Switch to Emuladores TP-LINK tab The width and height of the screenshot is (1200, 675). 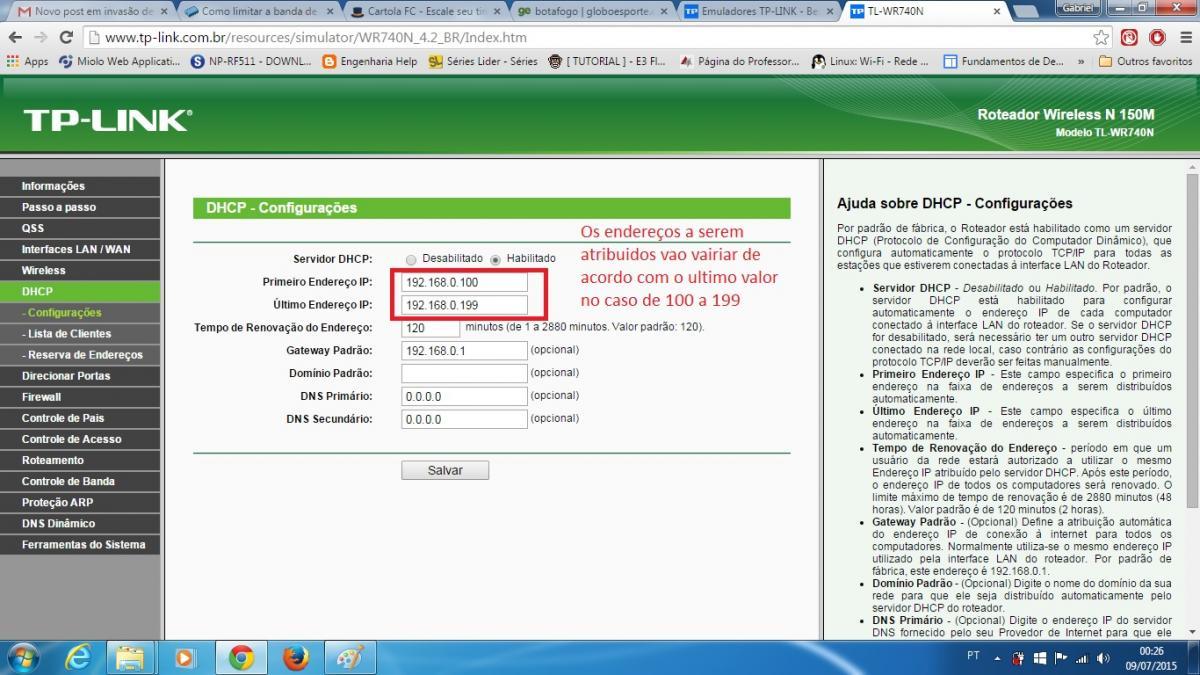(x=758, y=11)
